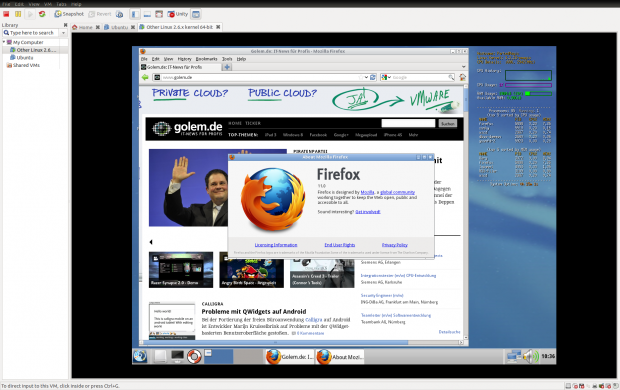The image size is (620, 390).
Task: Open End User Rights link
Action: [340, 245]
